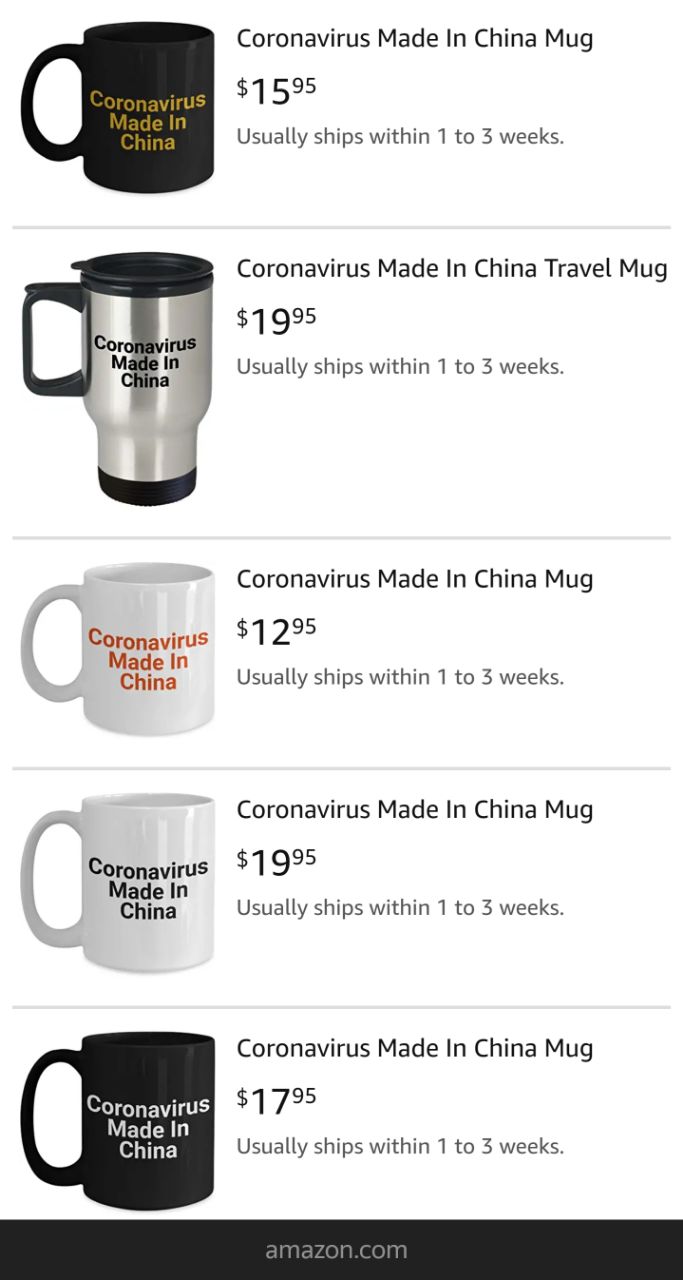This screenshot has width=683, height=1280.
Task: Open the first Coronavirus Made In China Mug title
Action: tap(415, 39)
